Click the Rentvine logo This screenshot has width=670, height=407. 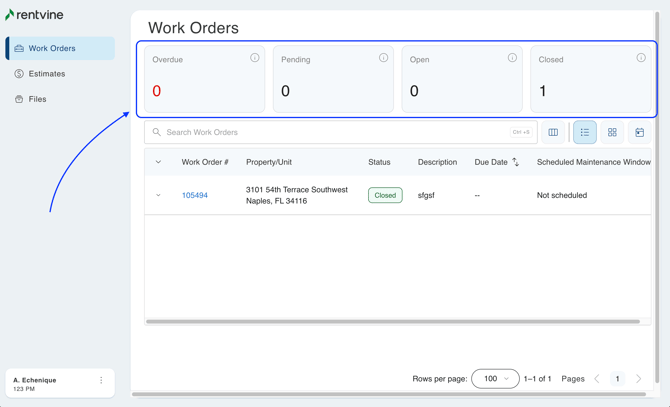coord(34,15)
